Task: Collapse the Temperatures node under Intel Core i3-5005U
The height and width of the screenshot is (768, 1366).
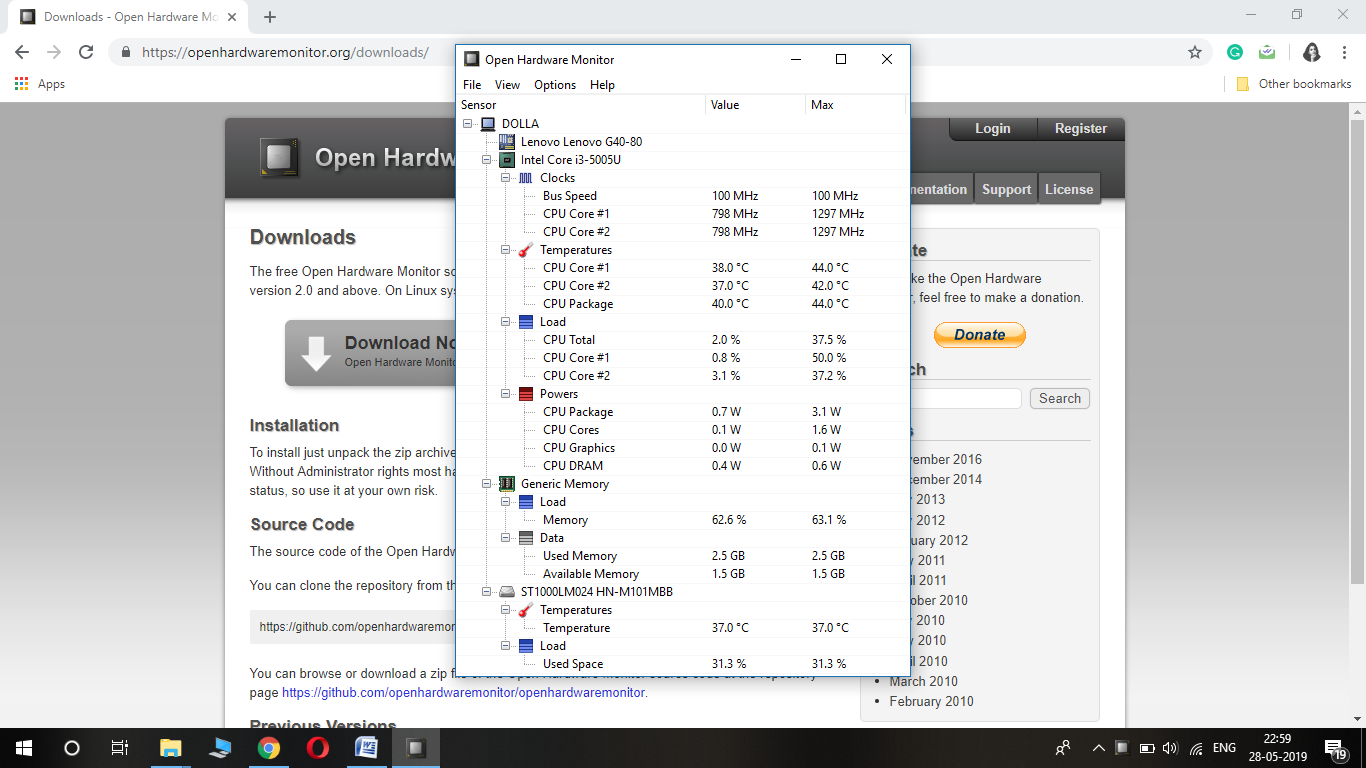Action: [x=506, y=250]
